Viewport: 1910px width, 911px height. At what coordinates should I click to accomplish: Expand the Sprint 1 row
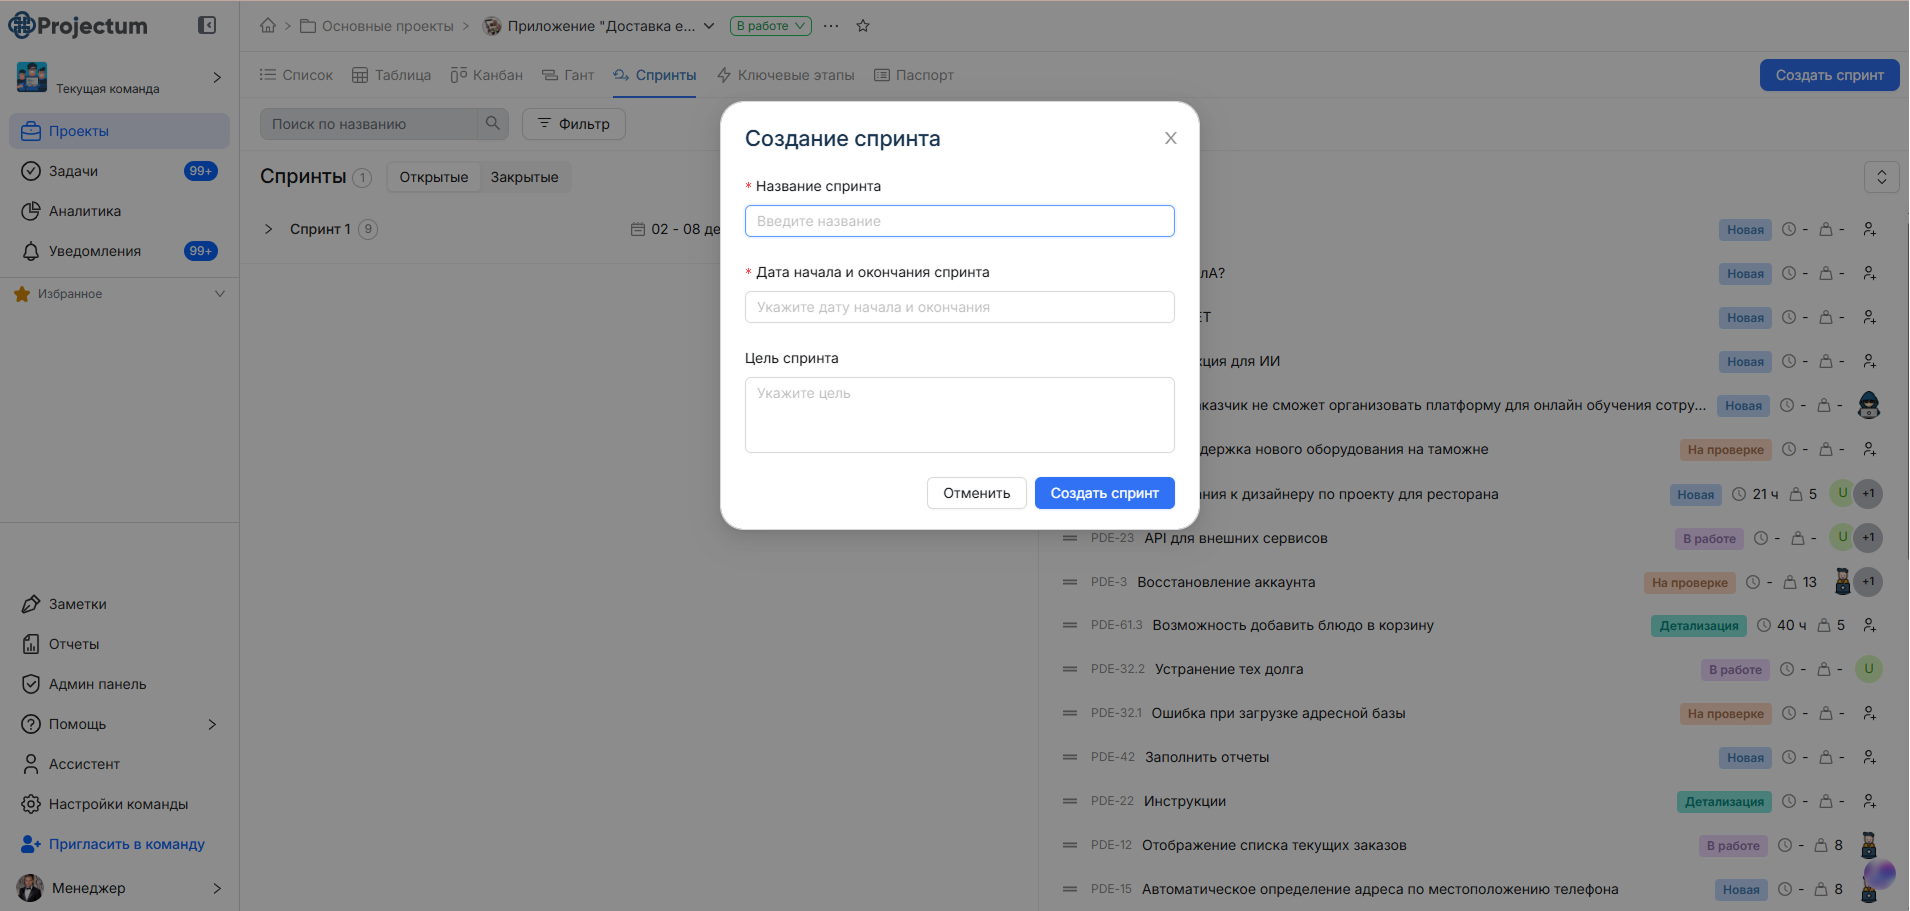(x=268, y=229)
